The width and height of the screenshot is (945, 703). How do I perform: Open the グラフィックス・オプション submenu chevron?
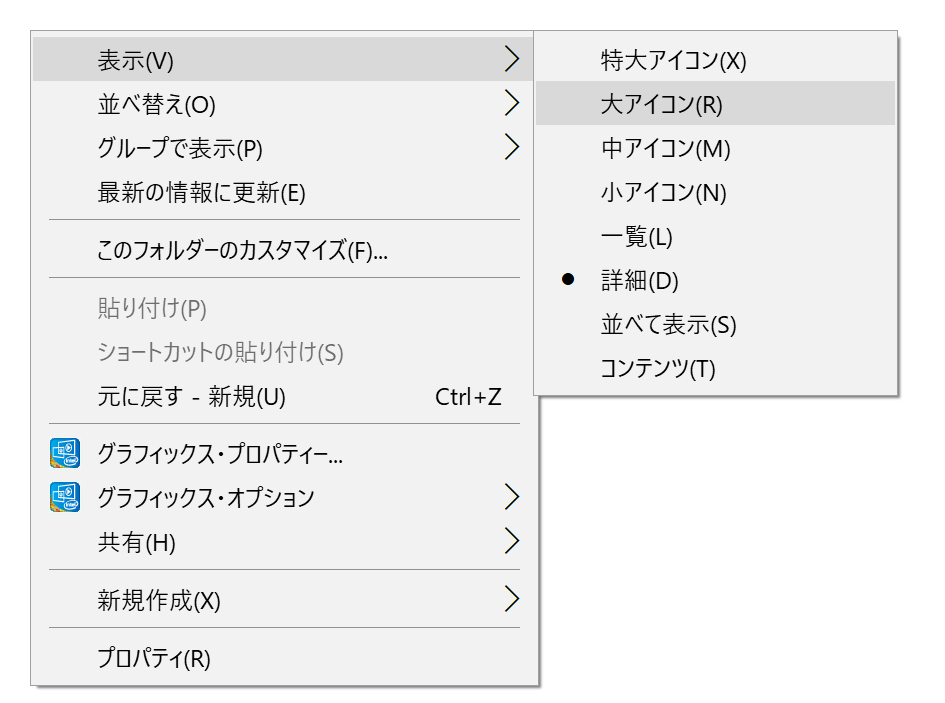click(512, 497)
